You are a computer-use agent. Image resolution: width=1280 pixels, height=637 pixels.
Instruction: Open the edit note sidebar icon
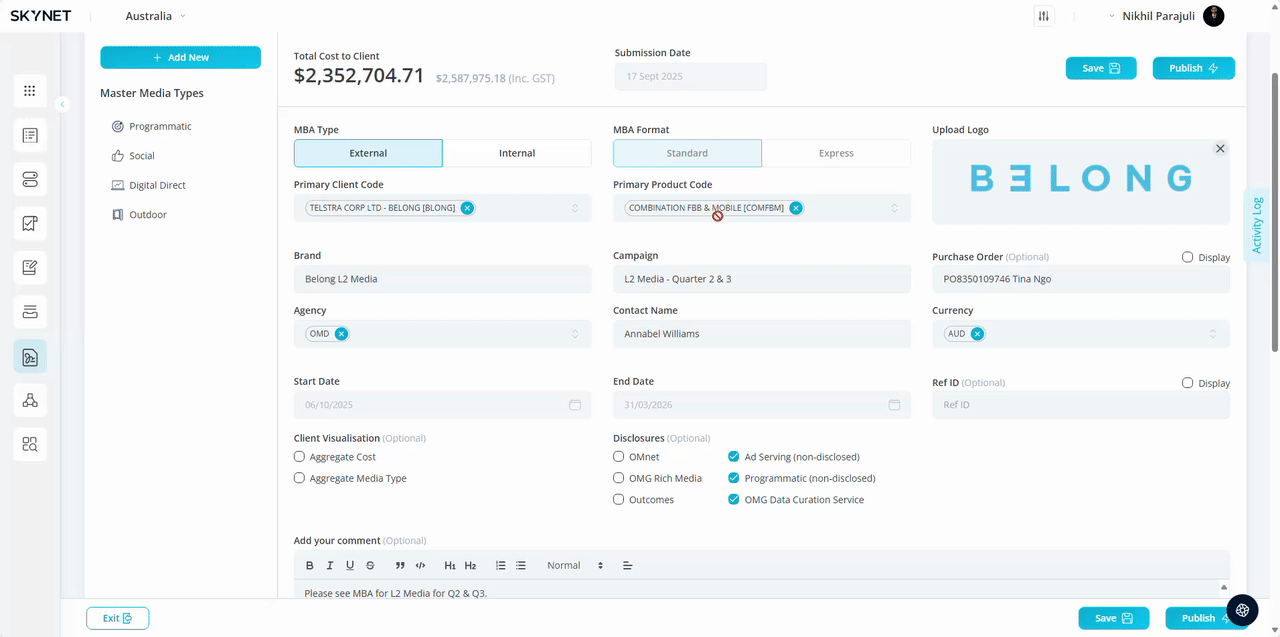(30, 268)
